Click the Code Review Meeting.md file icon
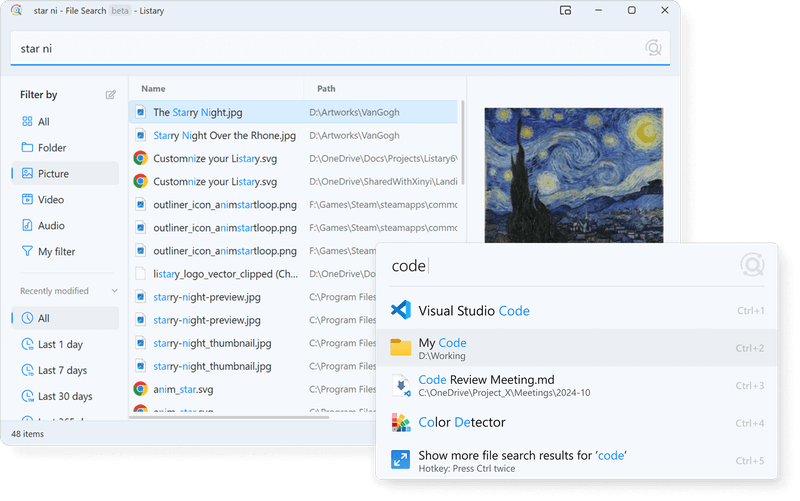 click(x=401, y=386)
